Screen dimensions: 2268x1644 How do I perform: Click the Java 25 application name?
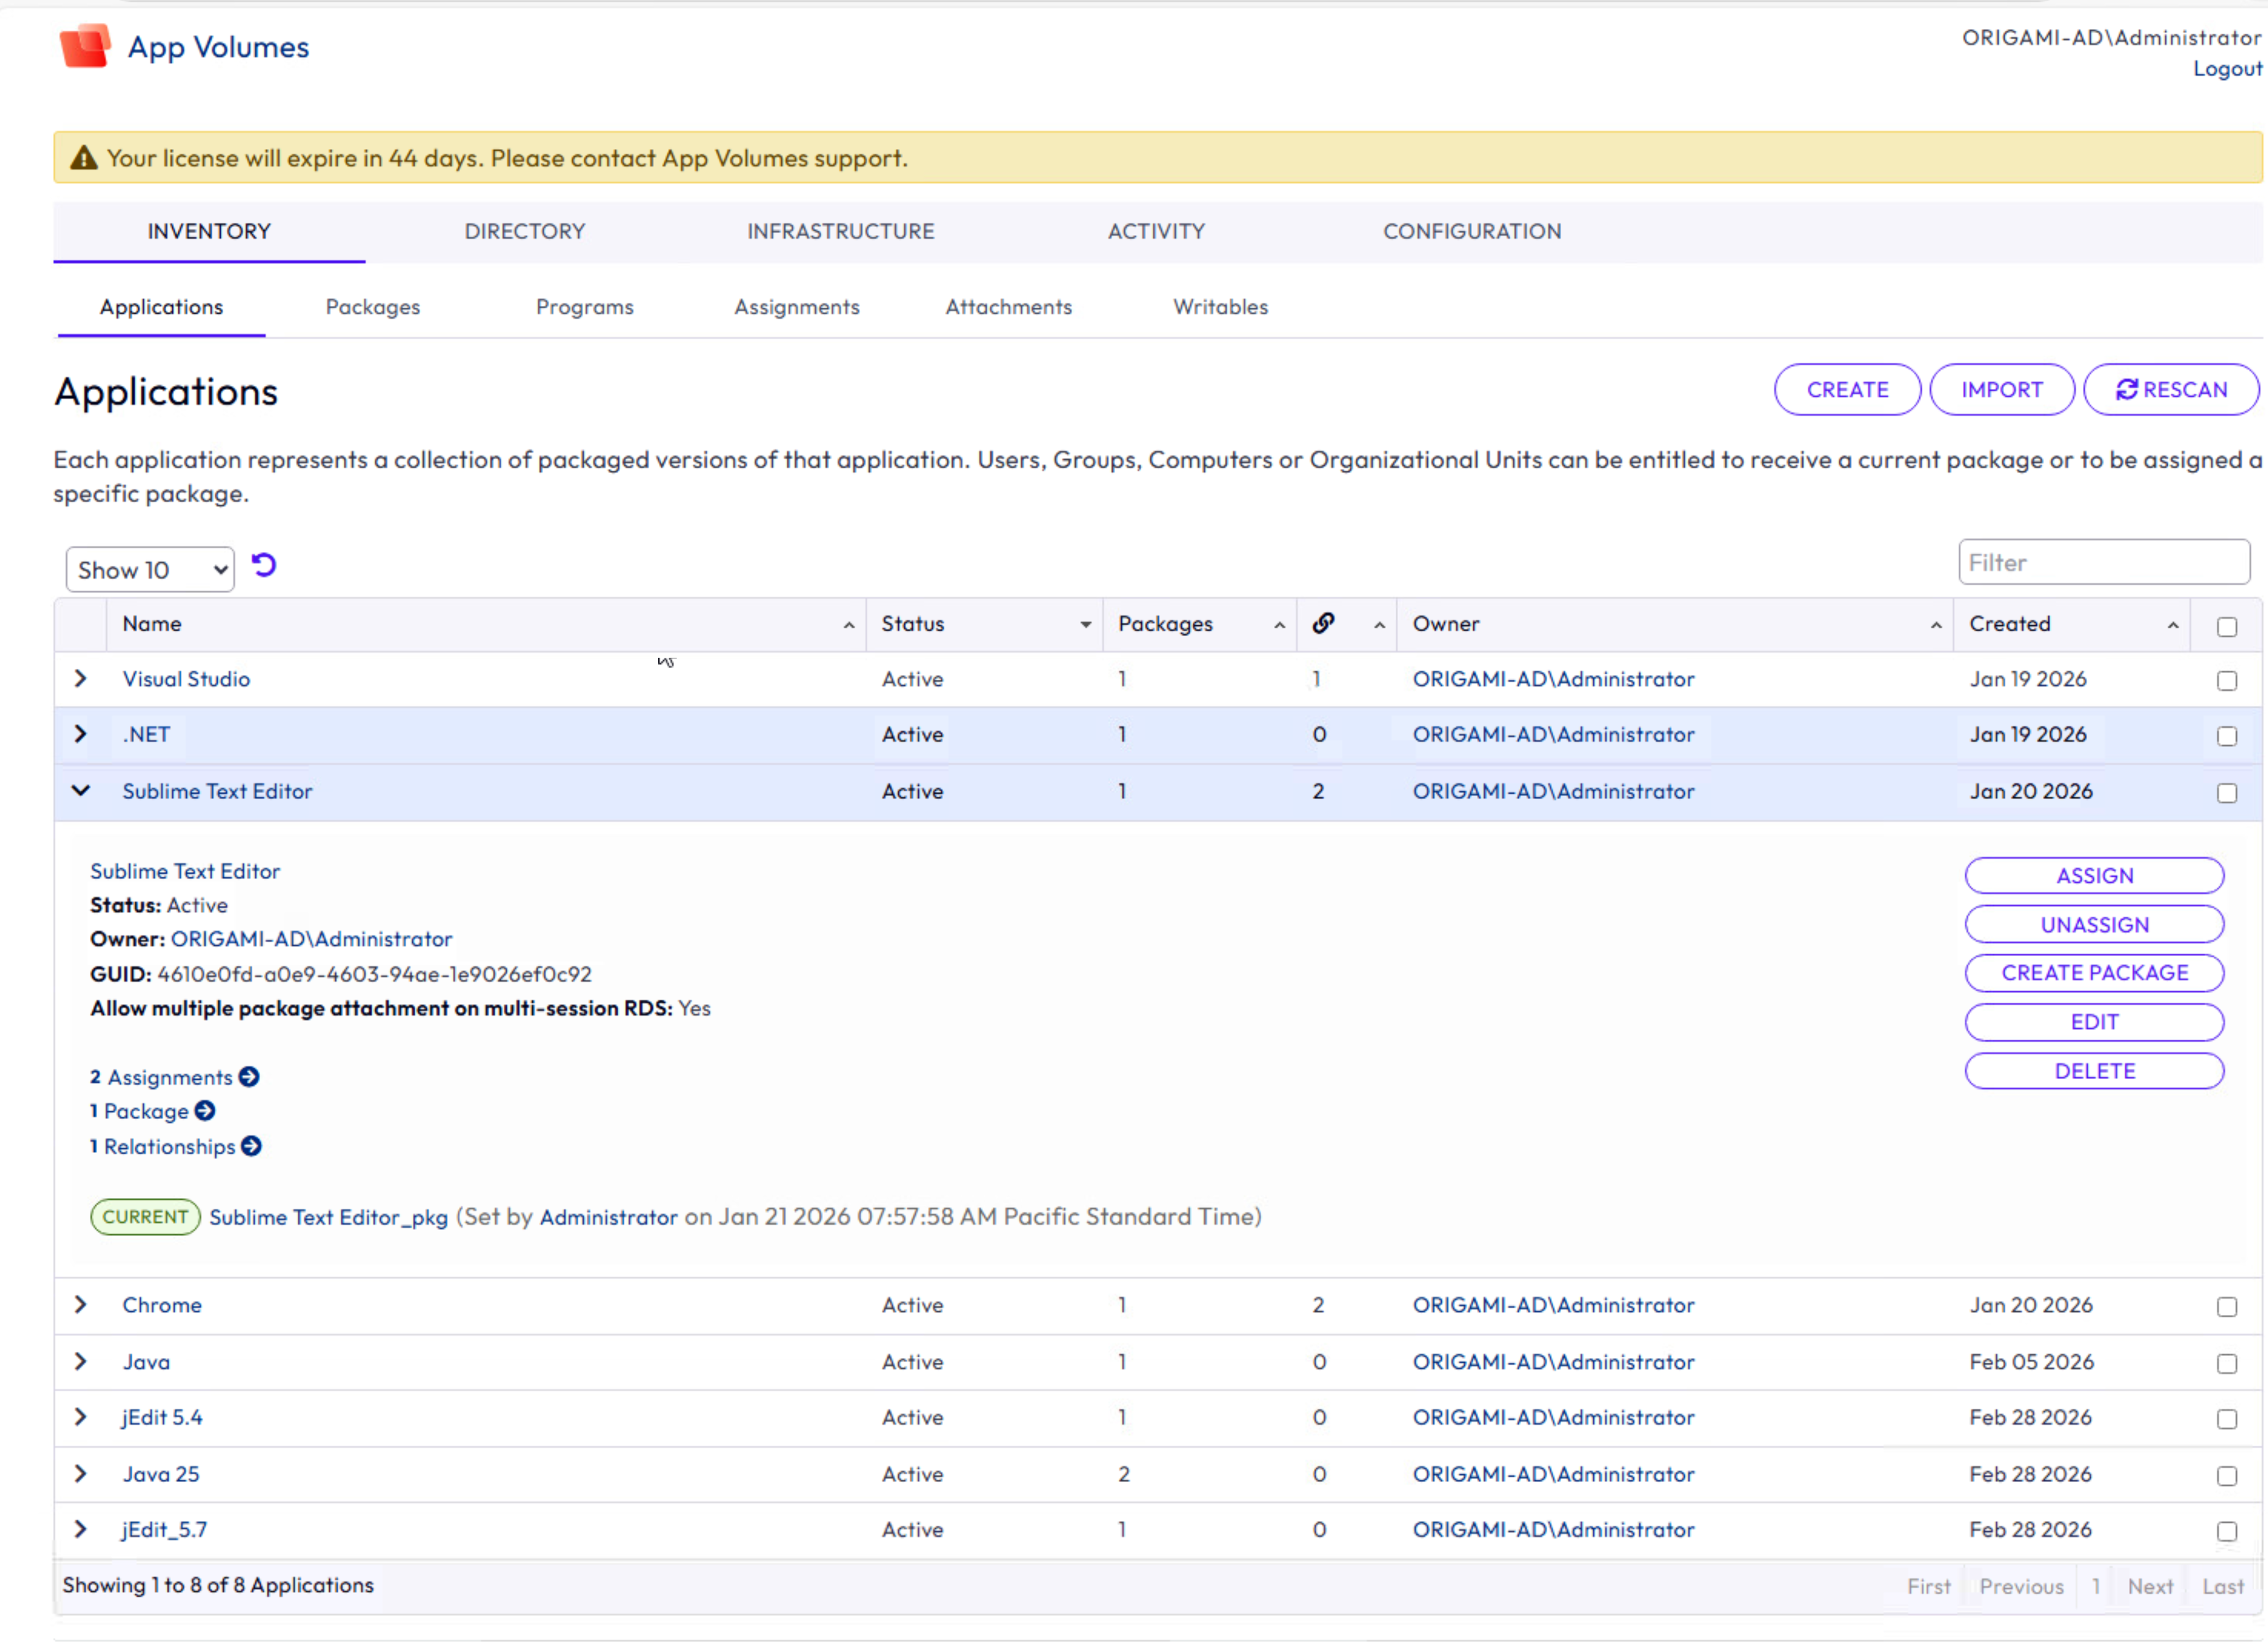(x=161, y=1474)
